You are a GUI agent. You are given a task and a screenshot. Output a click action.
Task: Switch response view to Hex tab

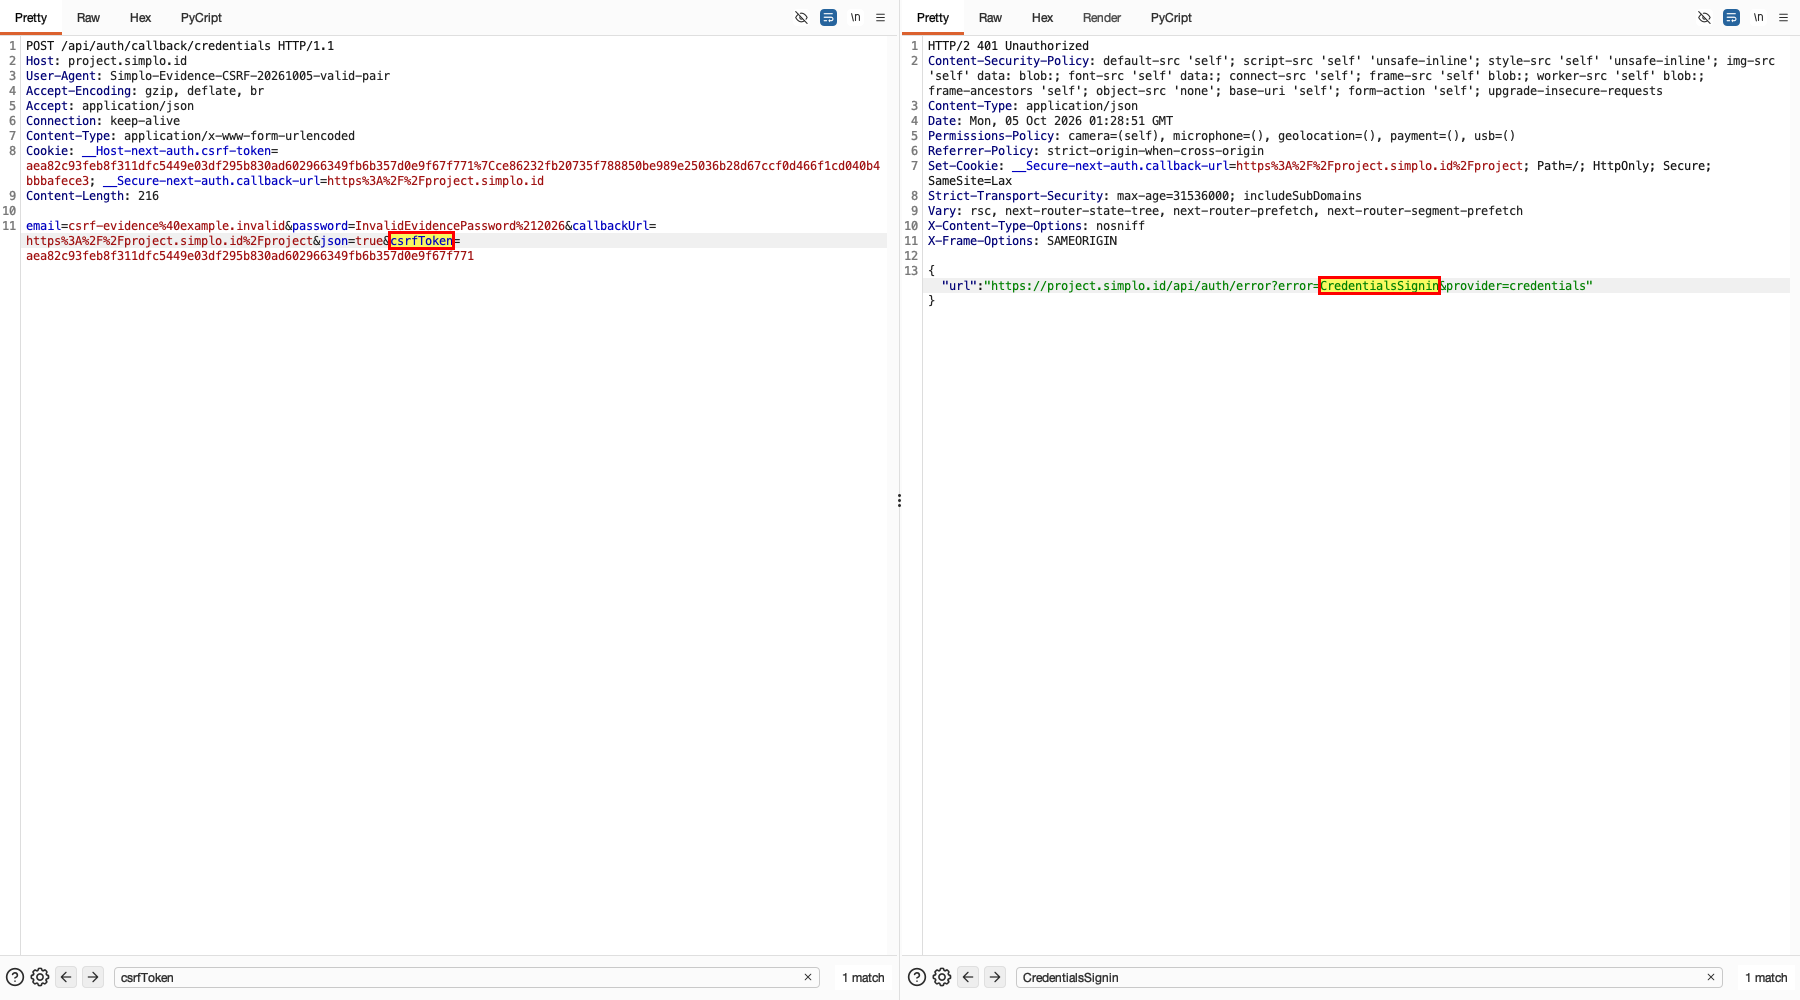[1042, 18]
